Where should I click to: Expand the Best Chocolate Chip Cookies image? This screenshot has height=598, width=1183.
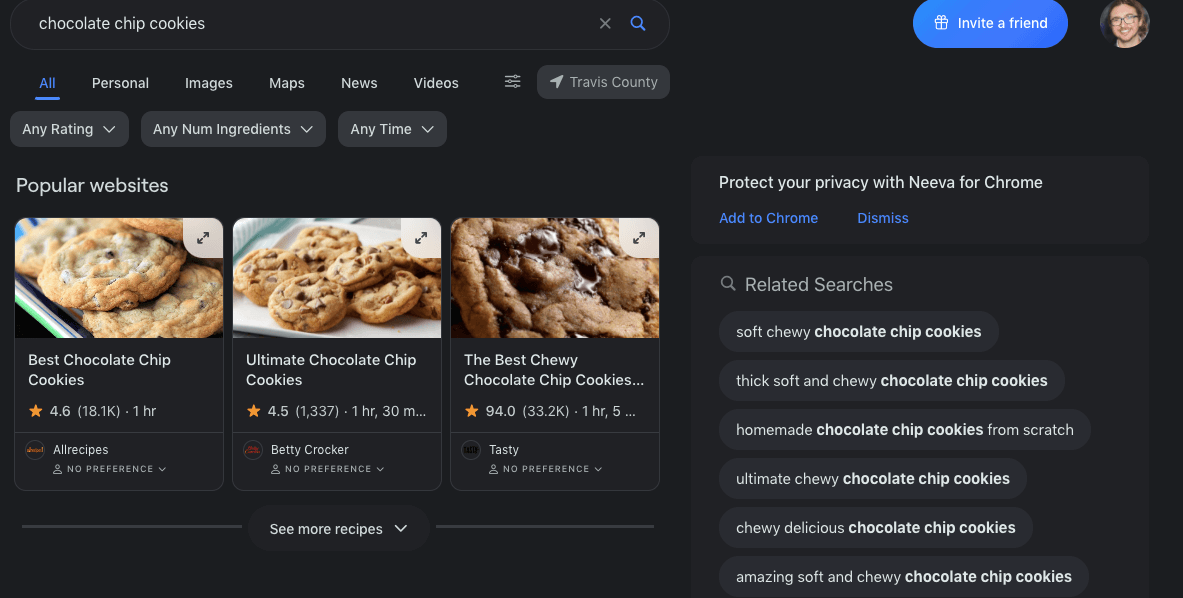[x=203, y=238]
